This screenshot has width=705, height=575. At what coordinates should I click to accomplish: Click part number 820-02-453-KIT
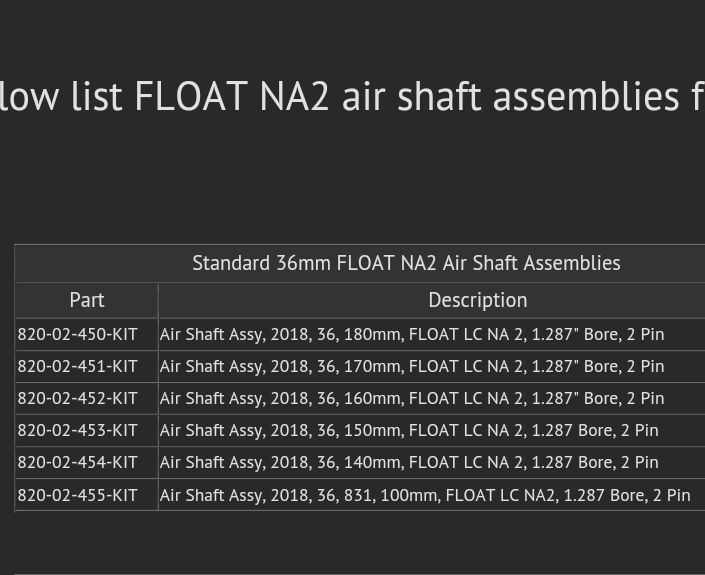pyautogui.click(x=78, y=430)
